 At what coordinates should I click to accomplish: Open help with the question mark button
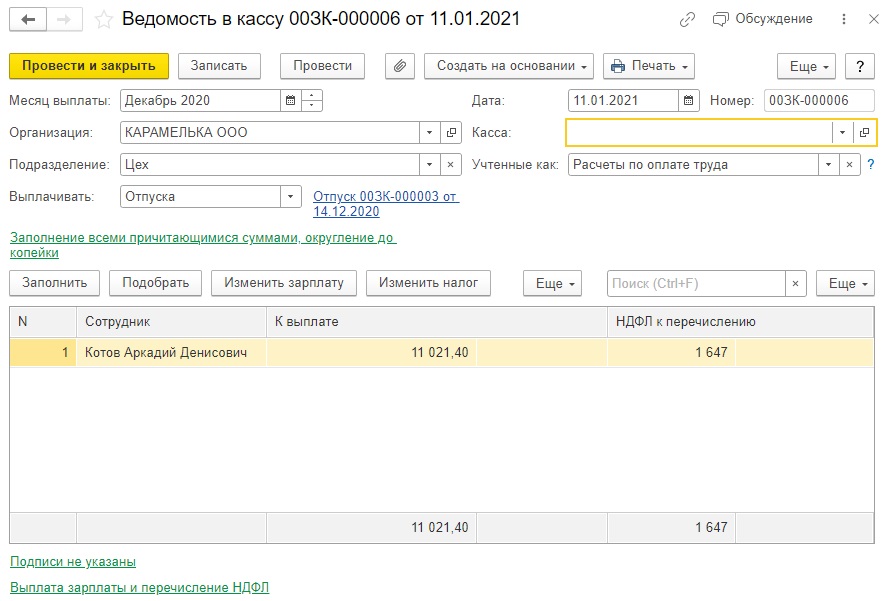coord(860,66)
